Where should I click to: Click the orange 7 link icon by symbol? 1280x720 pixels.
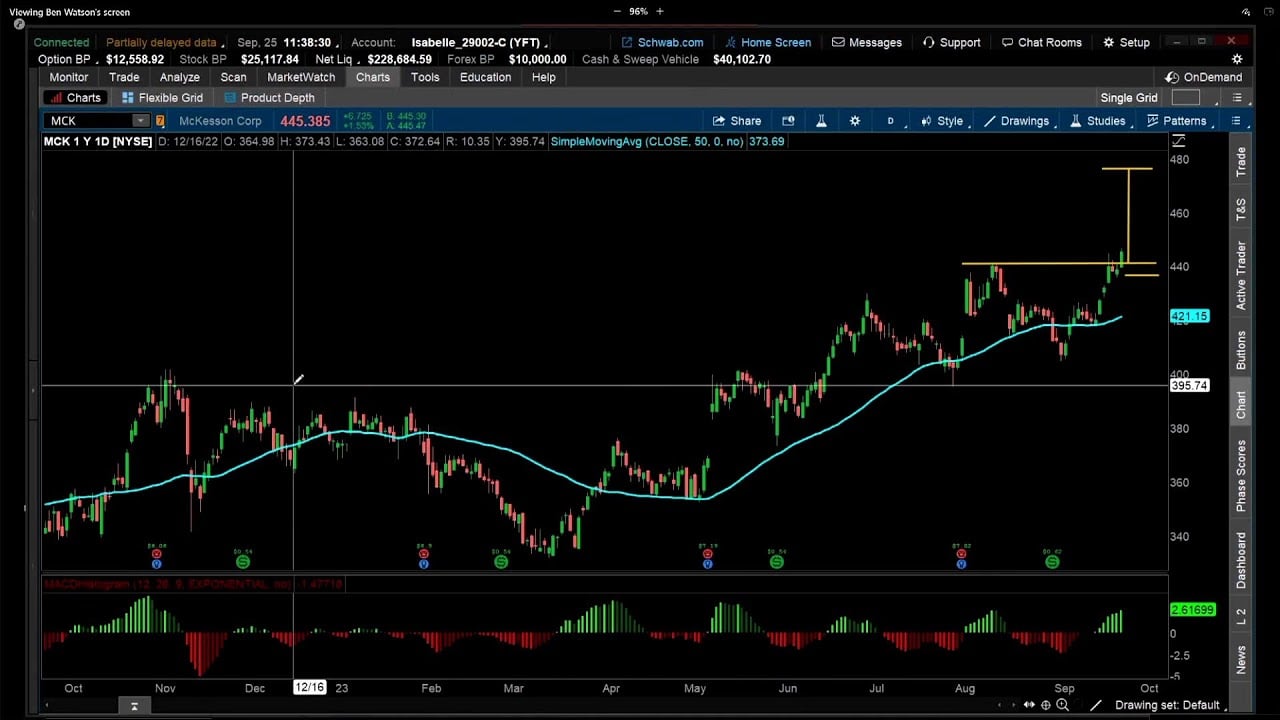[x=160, y=121]
